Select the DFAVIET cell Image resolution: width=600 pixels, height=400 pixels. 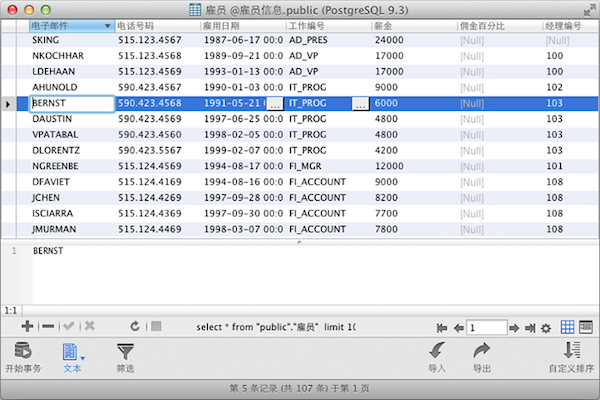72,182
